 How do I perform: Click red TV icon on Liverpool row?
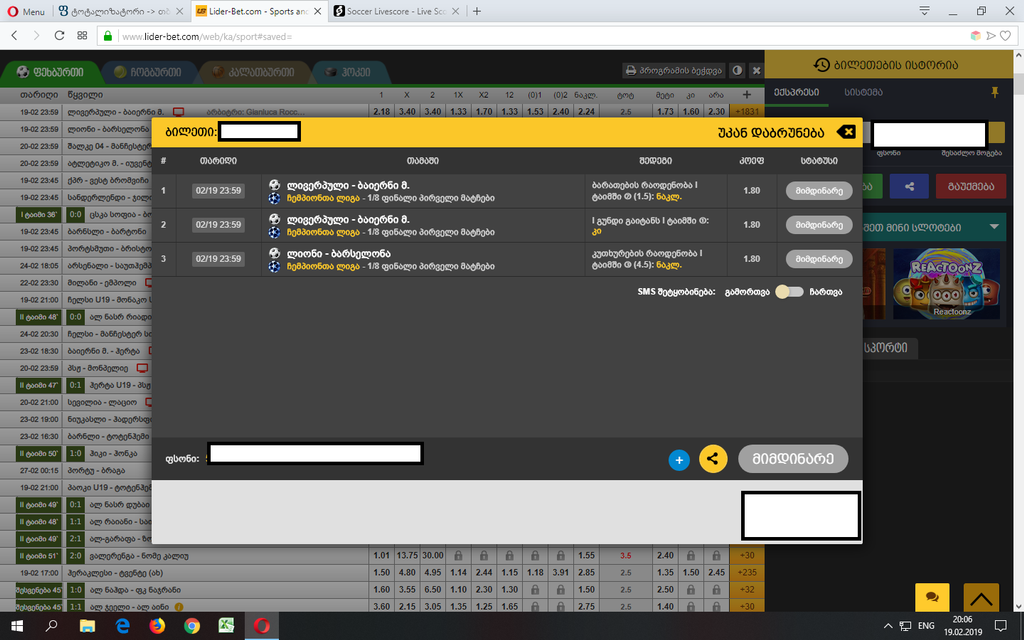coord(178,112)
